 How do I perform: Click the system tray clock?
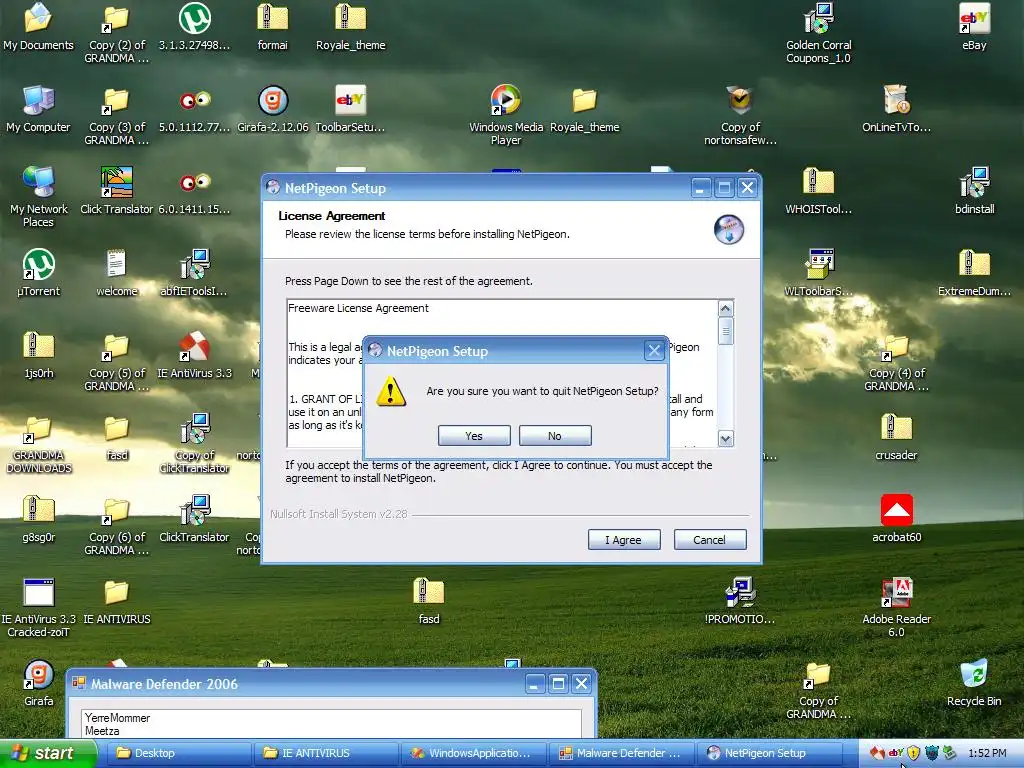point(987,753)
